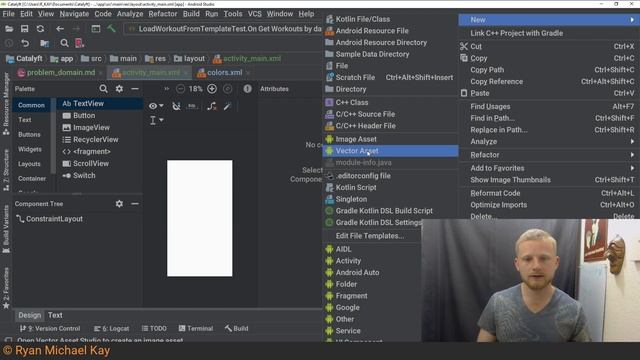Click Copy Path in context menu
The height and width of the screenshot is (360, 640).
(549, 70)
